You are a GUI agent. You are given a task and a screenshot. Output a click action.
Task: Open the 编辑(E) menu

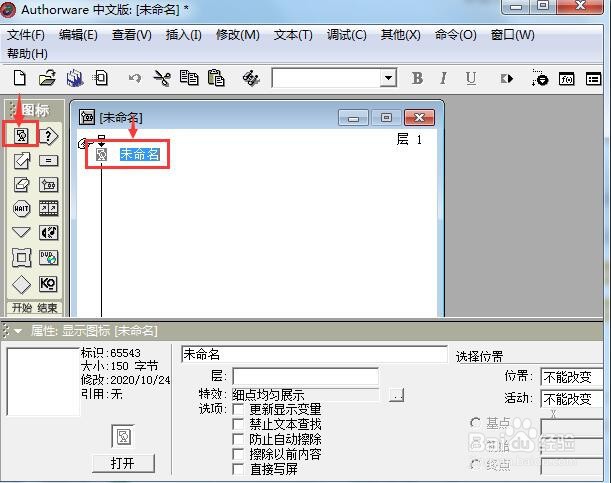click(78, 35)
